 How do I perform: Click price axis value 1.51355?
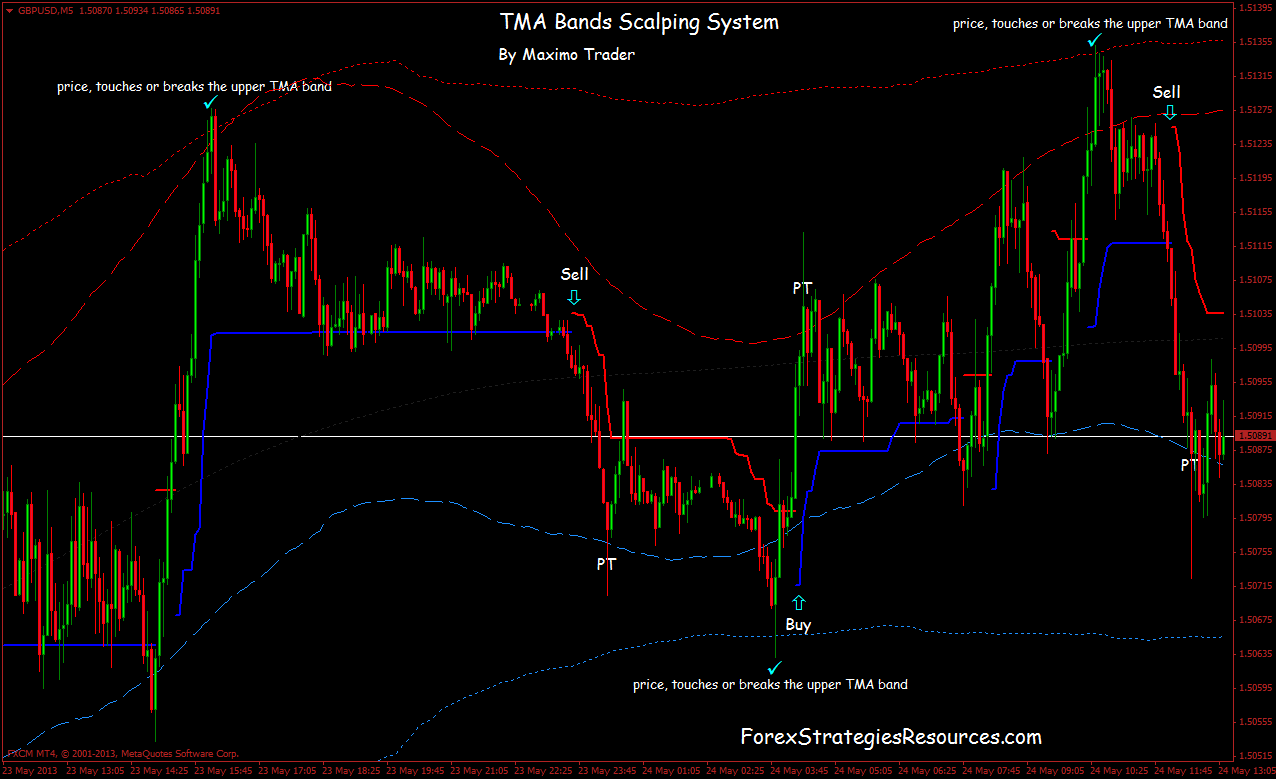(x=1255, y=42)
